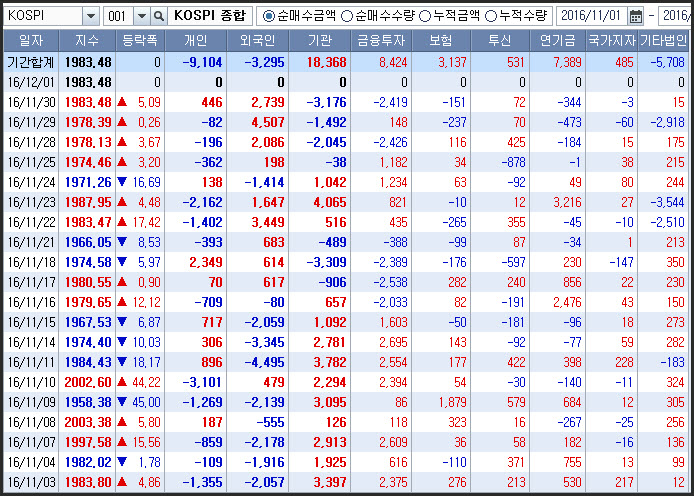Image resolution: width=694 pixels, height=496 pixels.
Task: Click the 외국인 column header
Action: tap(258, 41)
